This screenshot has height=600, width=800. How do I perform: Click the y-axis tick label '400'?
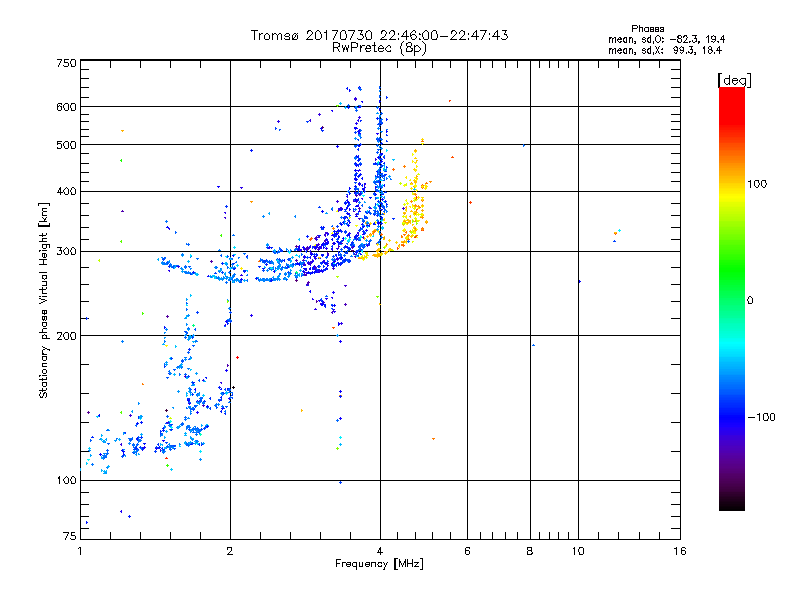[67, 192]
